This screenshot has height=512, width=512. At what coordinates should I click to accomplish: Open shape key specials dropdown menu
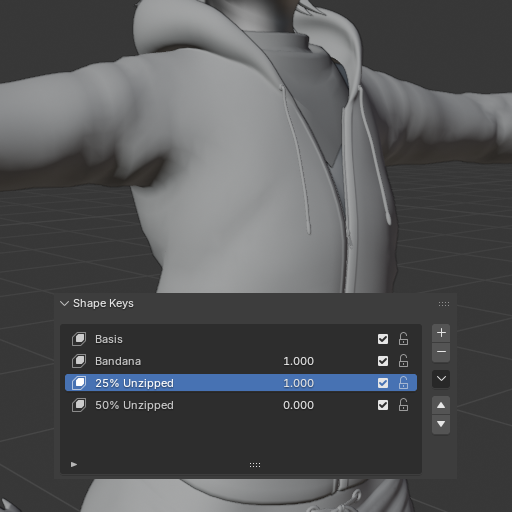coord(441,379)
